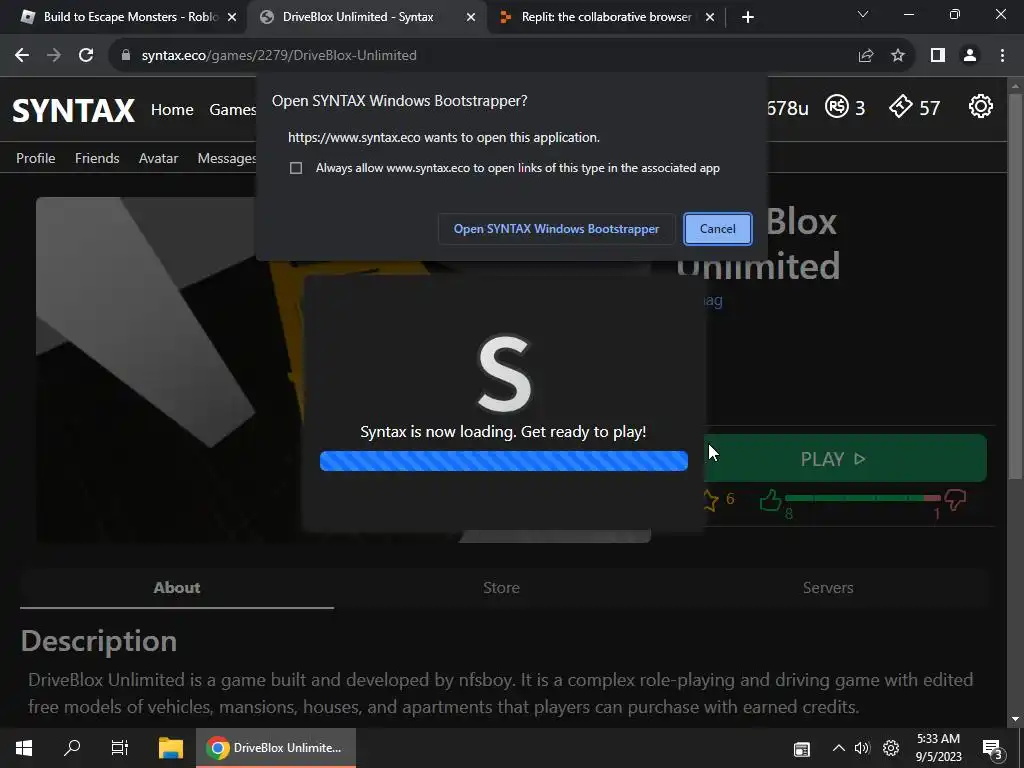Click the settings gear in system tray
This screenshot has height=768, width=1024.
(891, 748)
